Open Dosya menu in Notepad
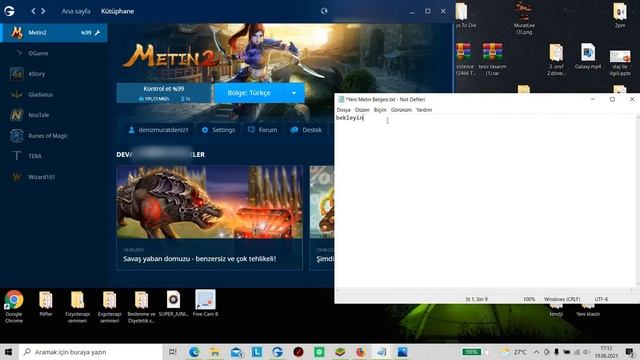Image resolution: width=640 pixels, height=360 pixels. [x=344, y=110]
